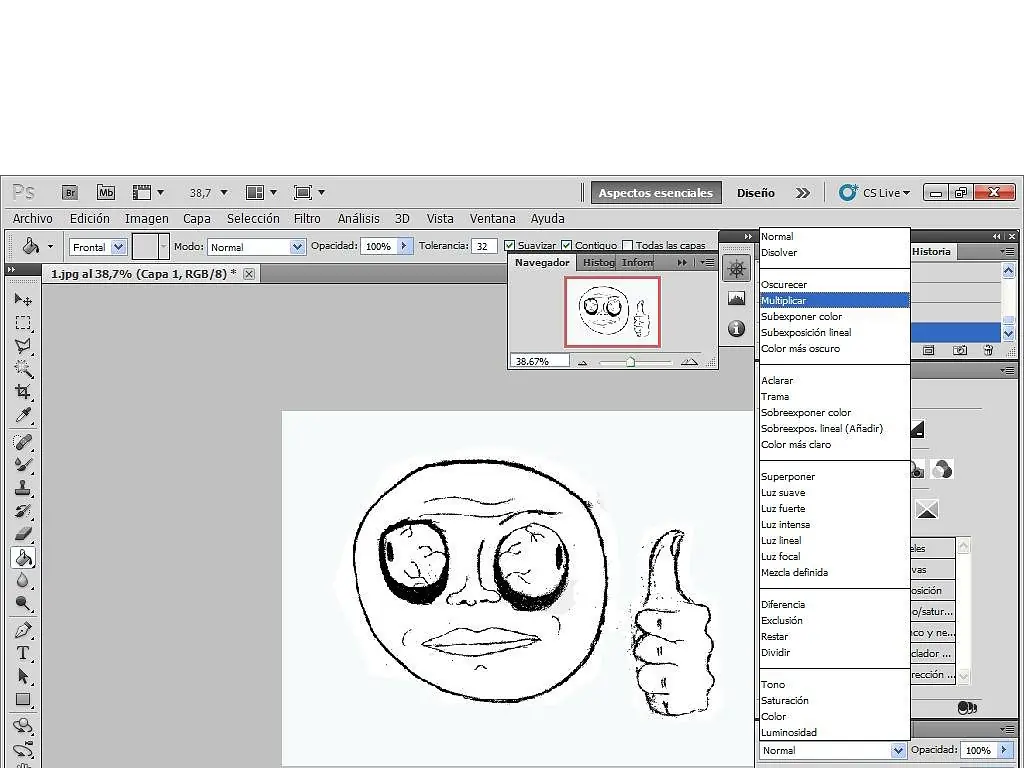Image resolution: width=1024 pixels, height=768 pixels.
Task: Select the Path Selection tool
Action: [x=23, y=677]
